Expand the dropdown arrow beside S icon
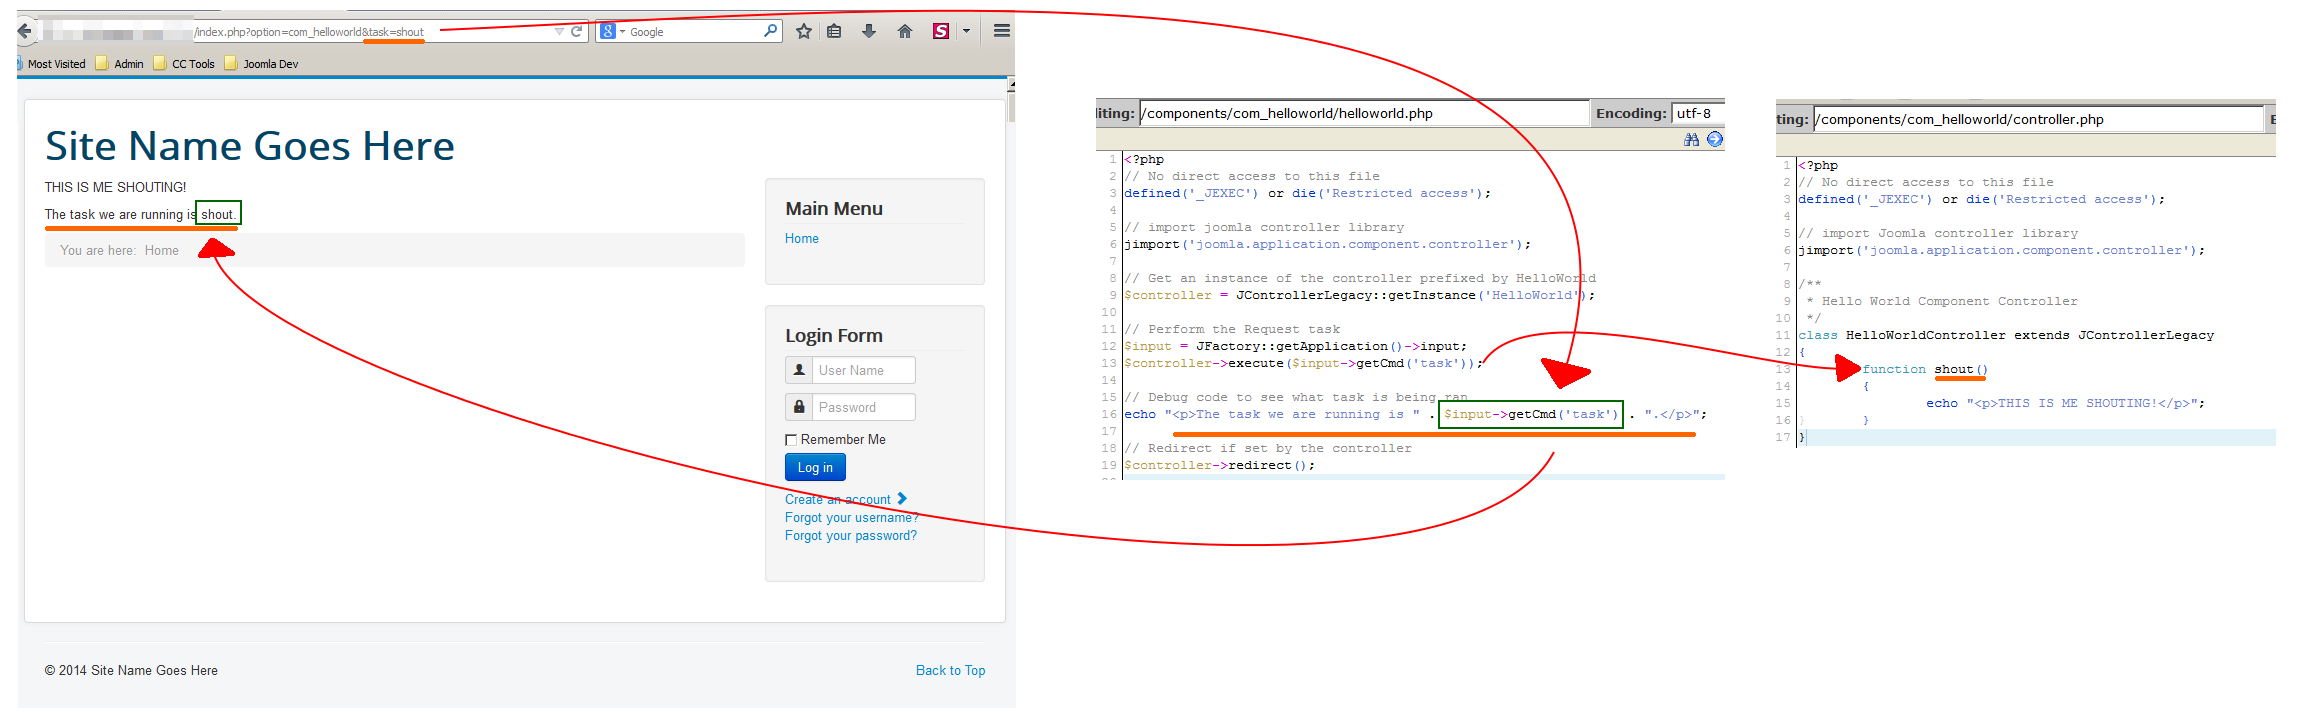Image resolution: width=2308 pixels, height=724 pixels. click(x=966, y=31)
